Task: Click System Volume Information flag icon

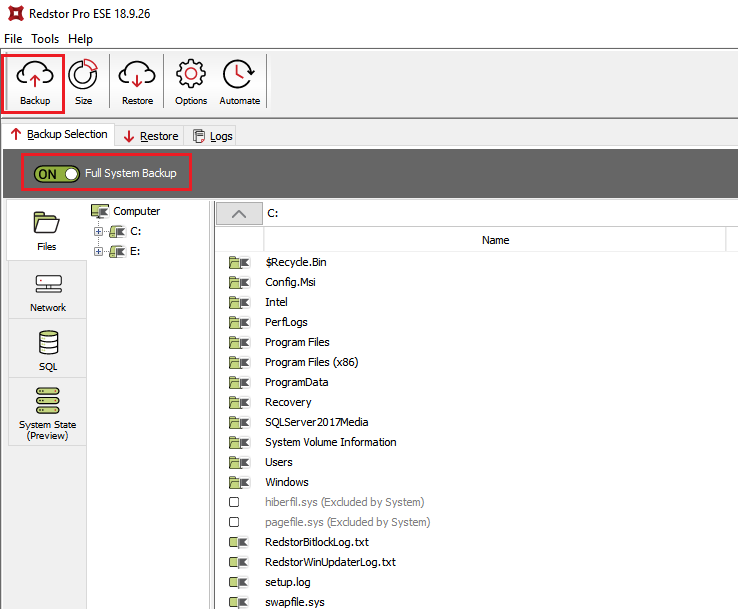Action: (239, 442)
